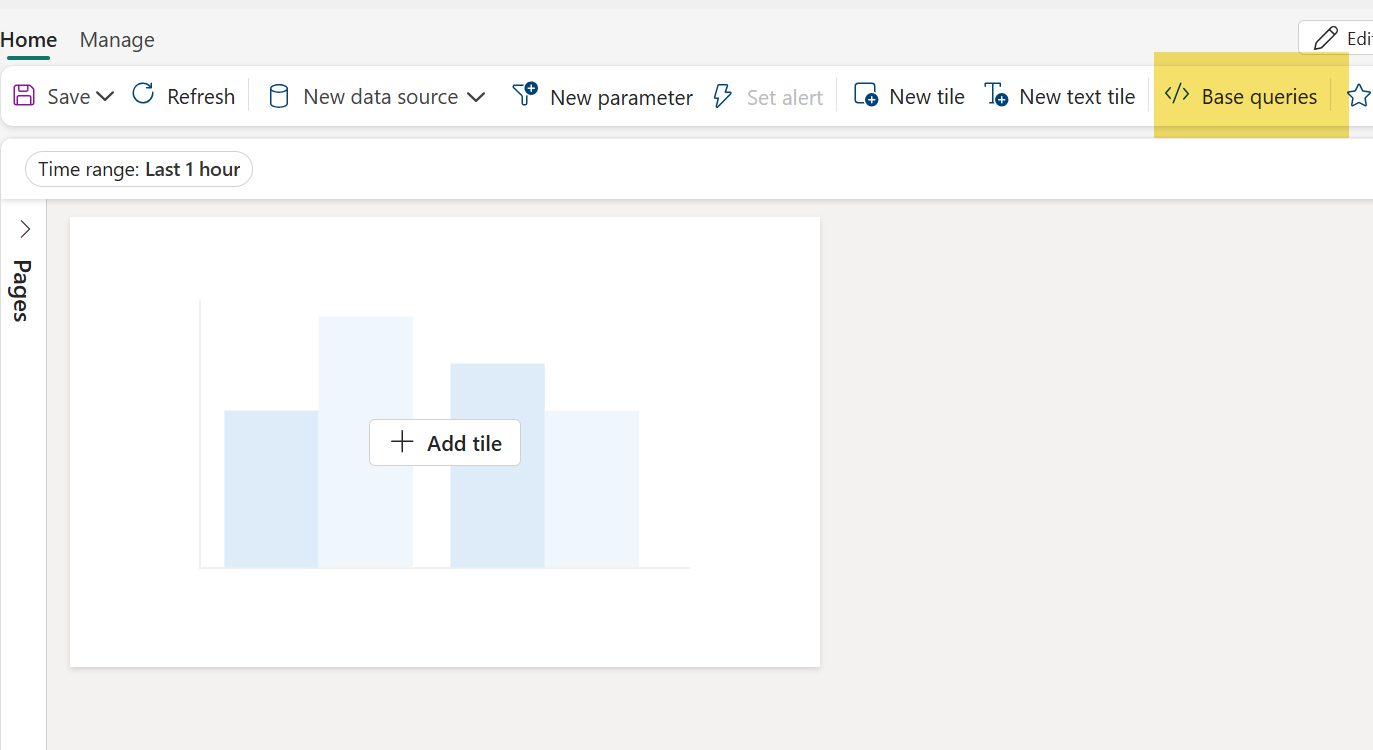Click the New data source cylinder icon

(x=280, y=97)
